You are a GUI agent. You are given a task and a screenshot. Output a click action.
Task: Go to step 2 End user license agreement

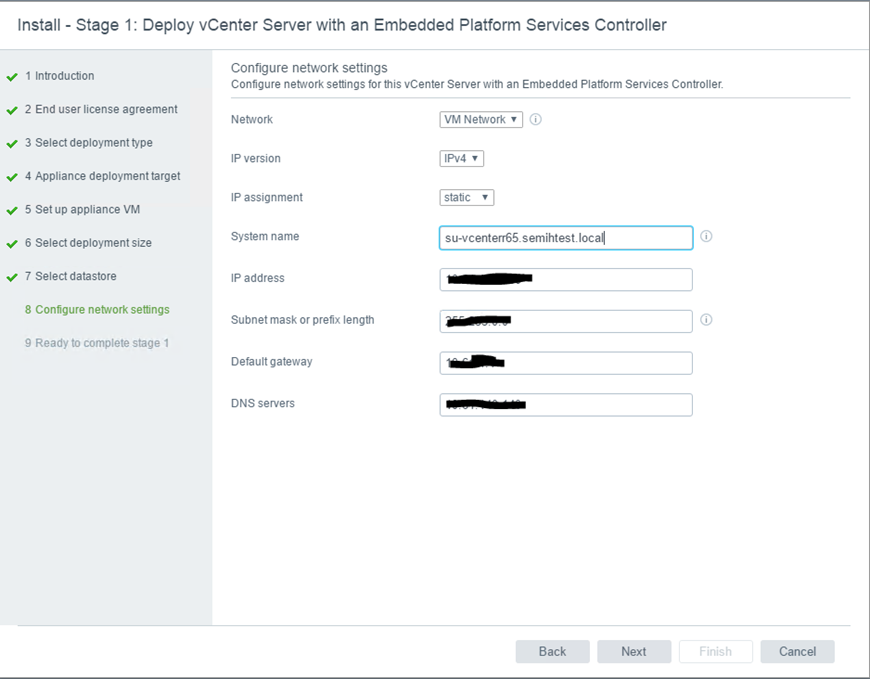pyautogui.click(x=106, y=109)
